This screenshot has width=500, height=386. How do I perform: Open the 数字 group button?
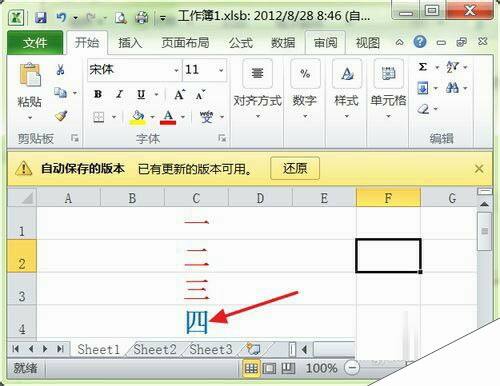(305, 89)
